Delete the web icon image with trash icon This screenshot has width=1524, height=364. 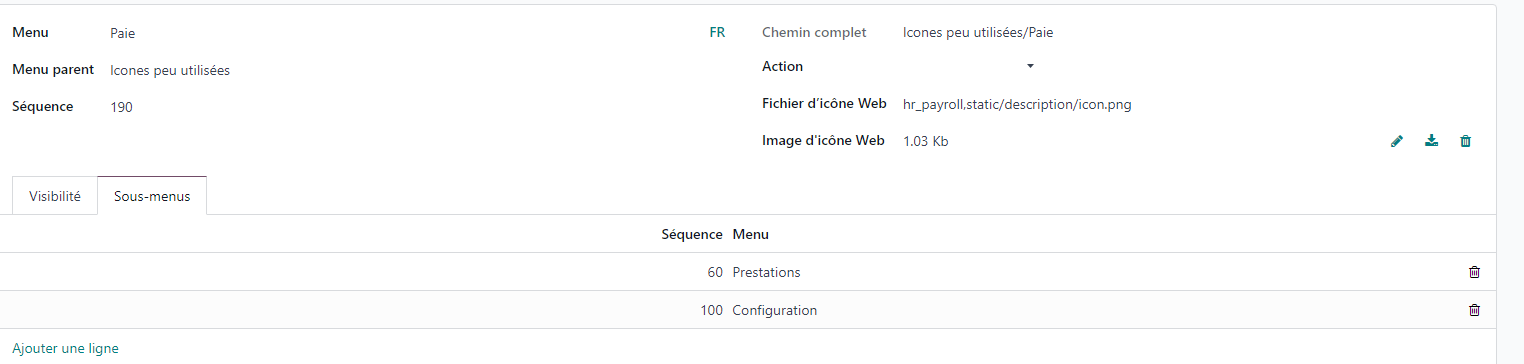pyautogui.click(x=1465, y=141)
